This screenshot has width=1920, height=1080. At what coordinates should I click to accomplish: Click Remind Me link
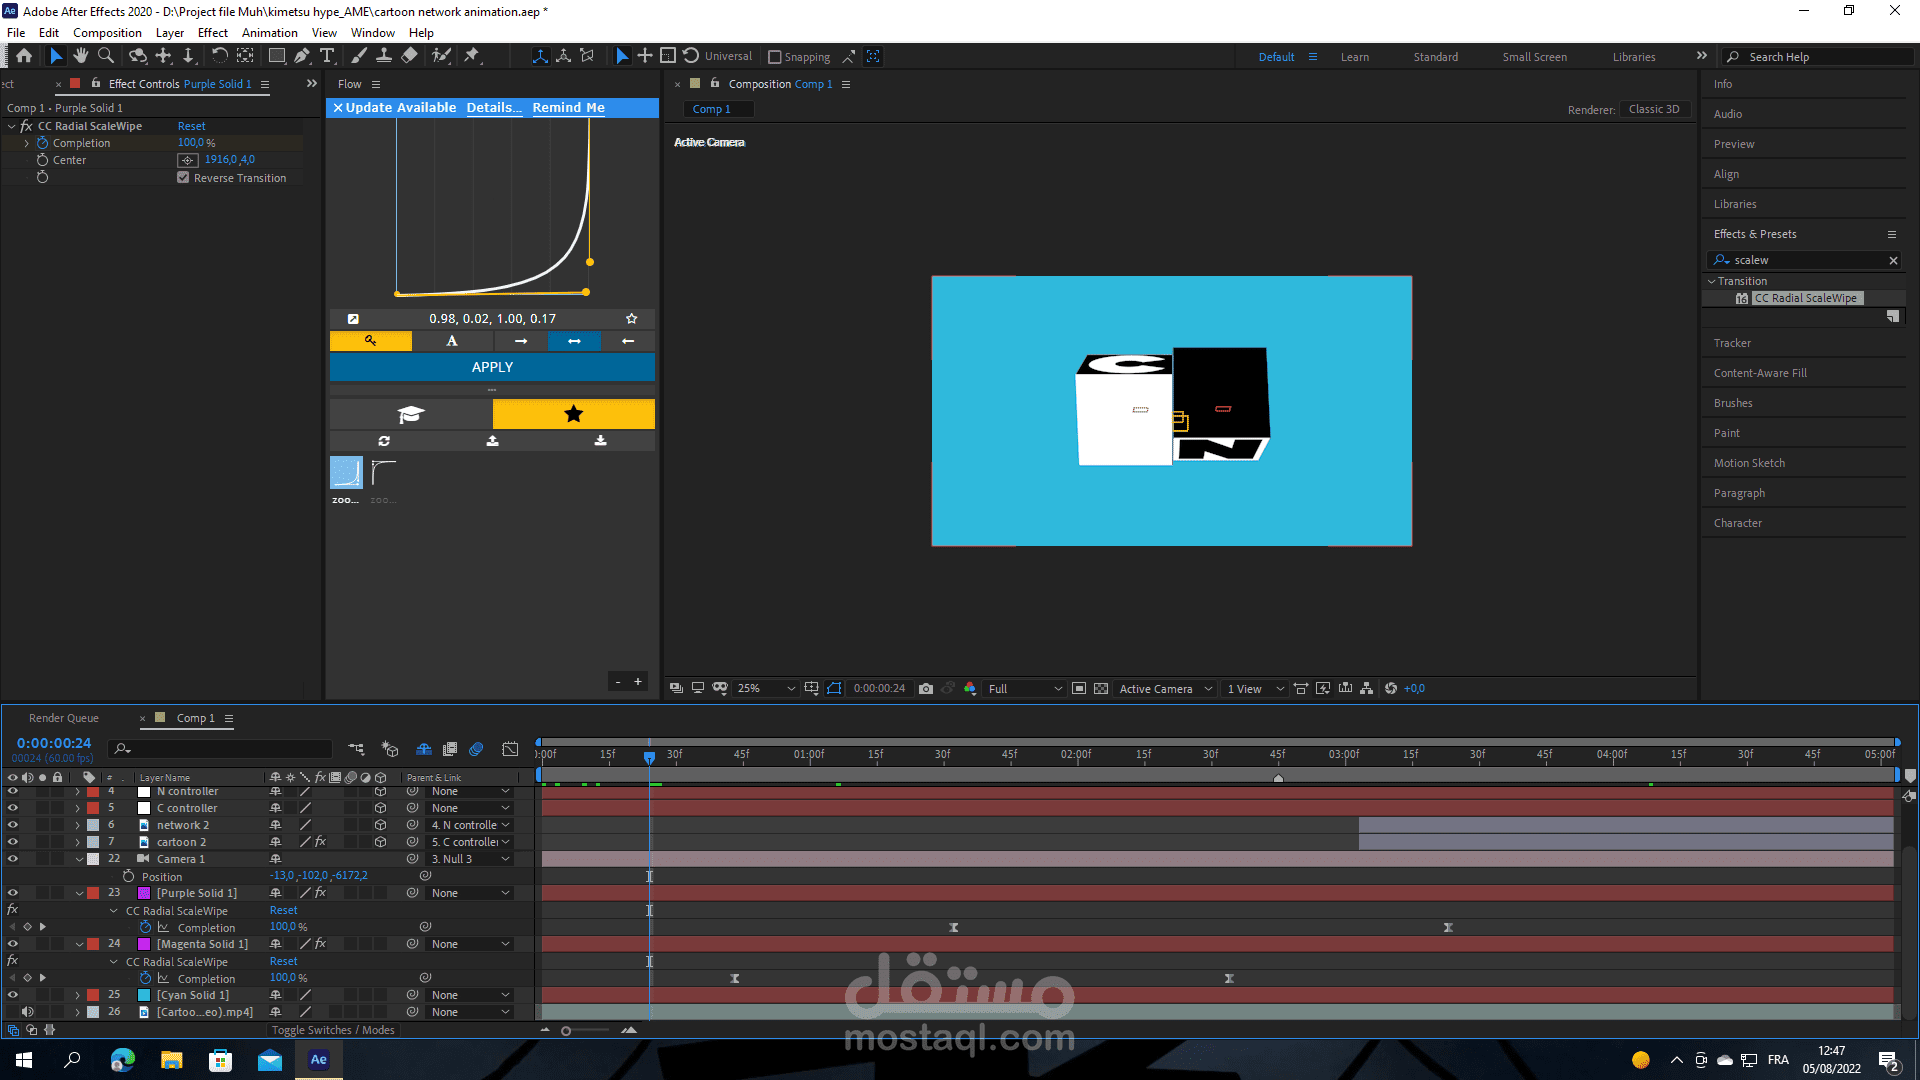568,107
